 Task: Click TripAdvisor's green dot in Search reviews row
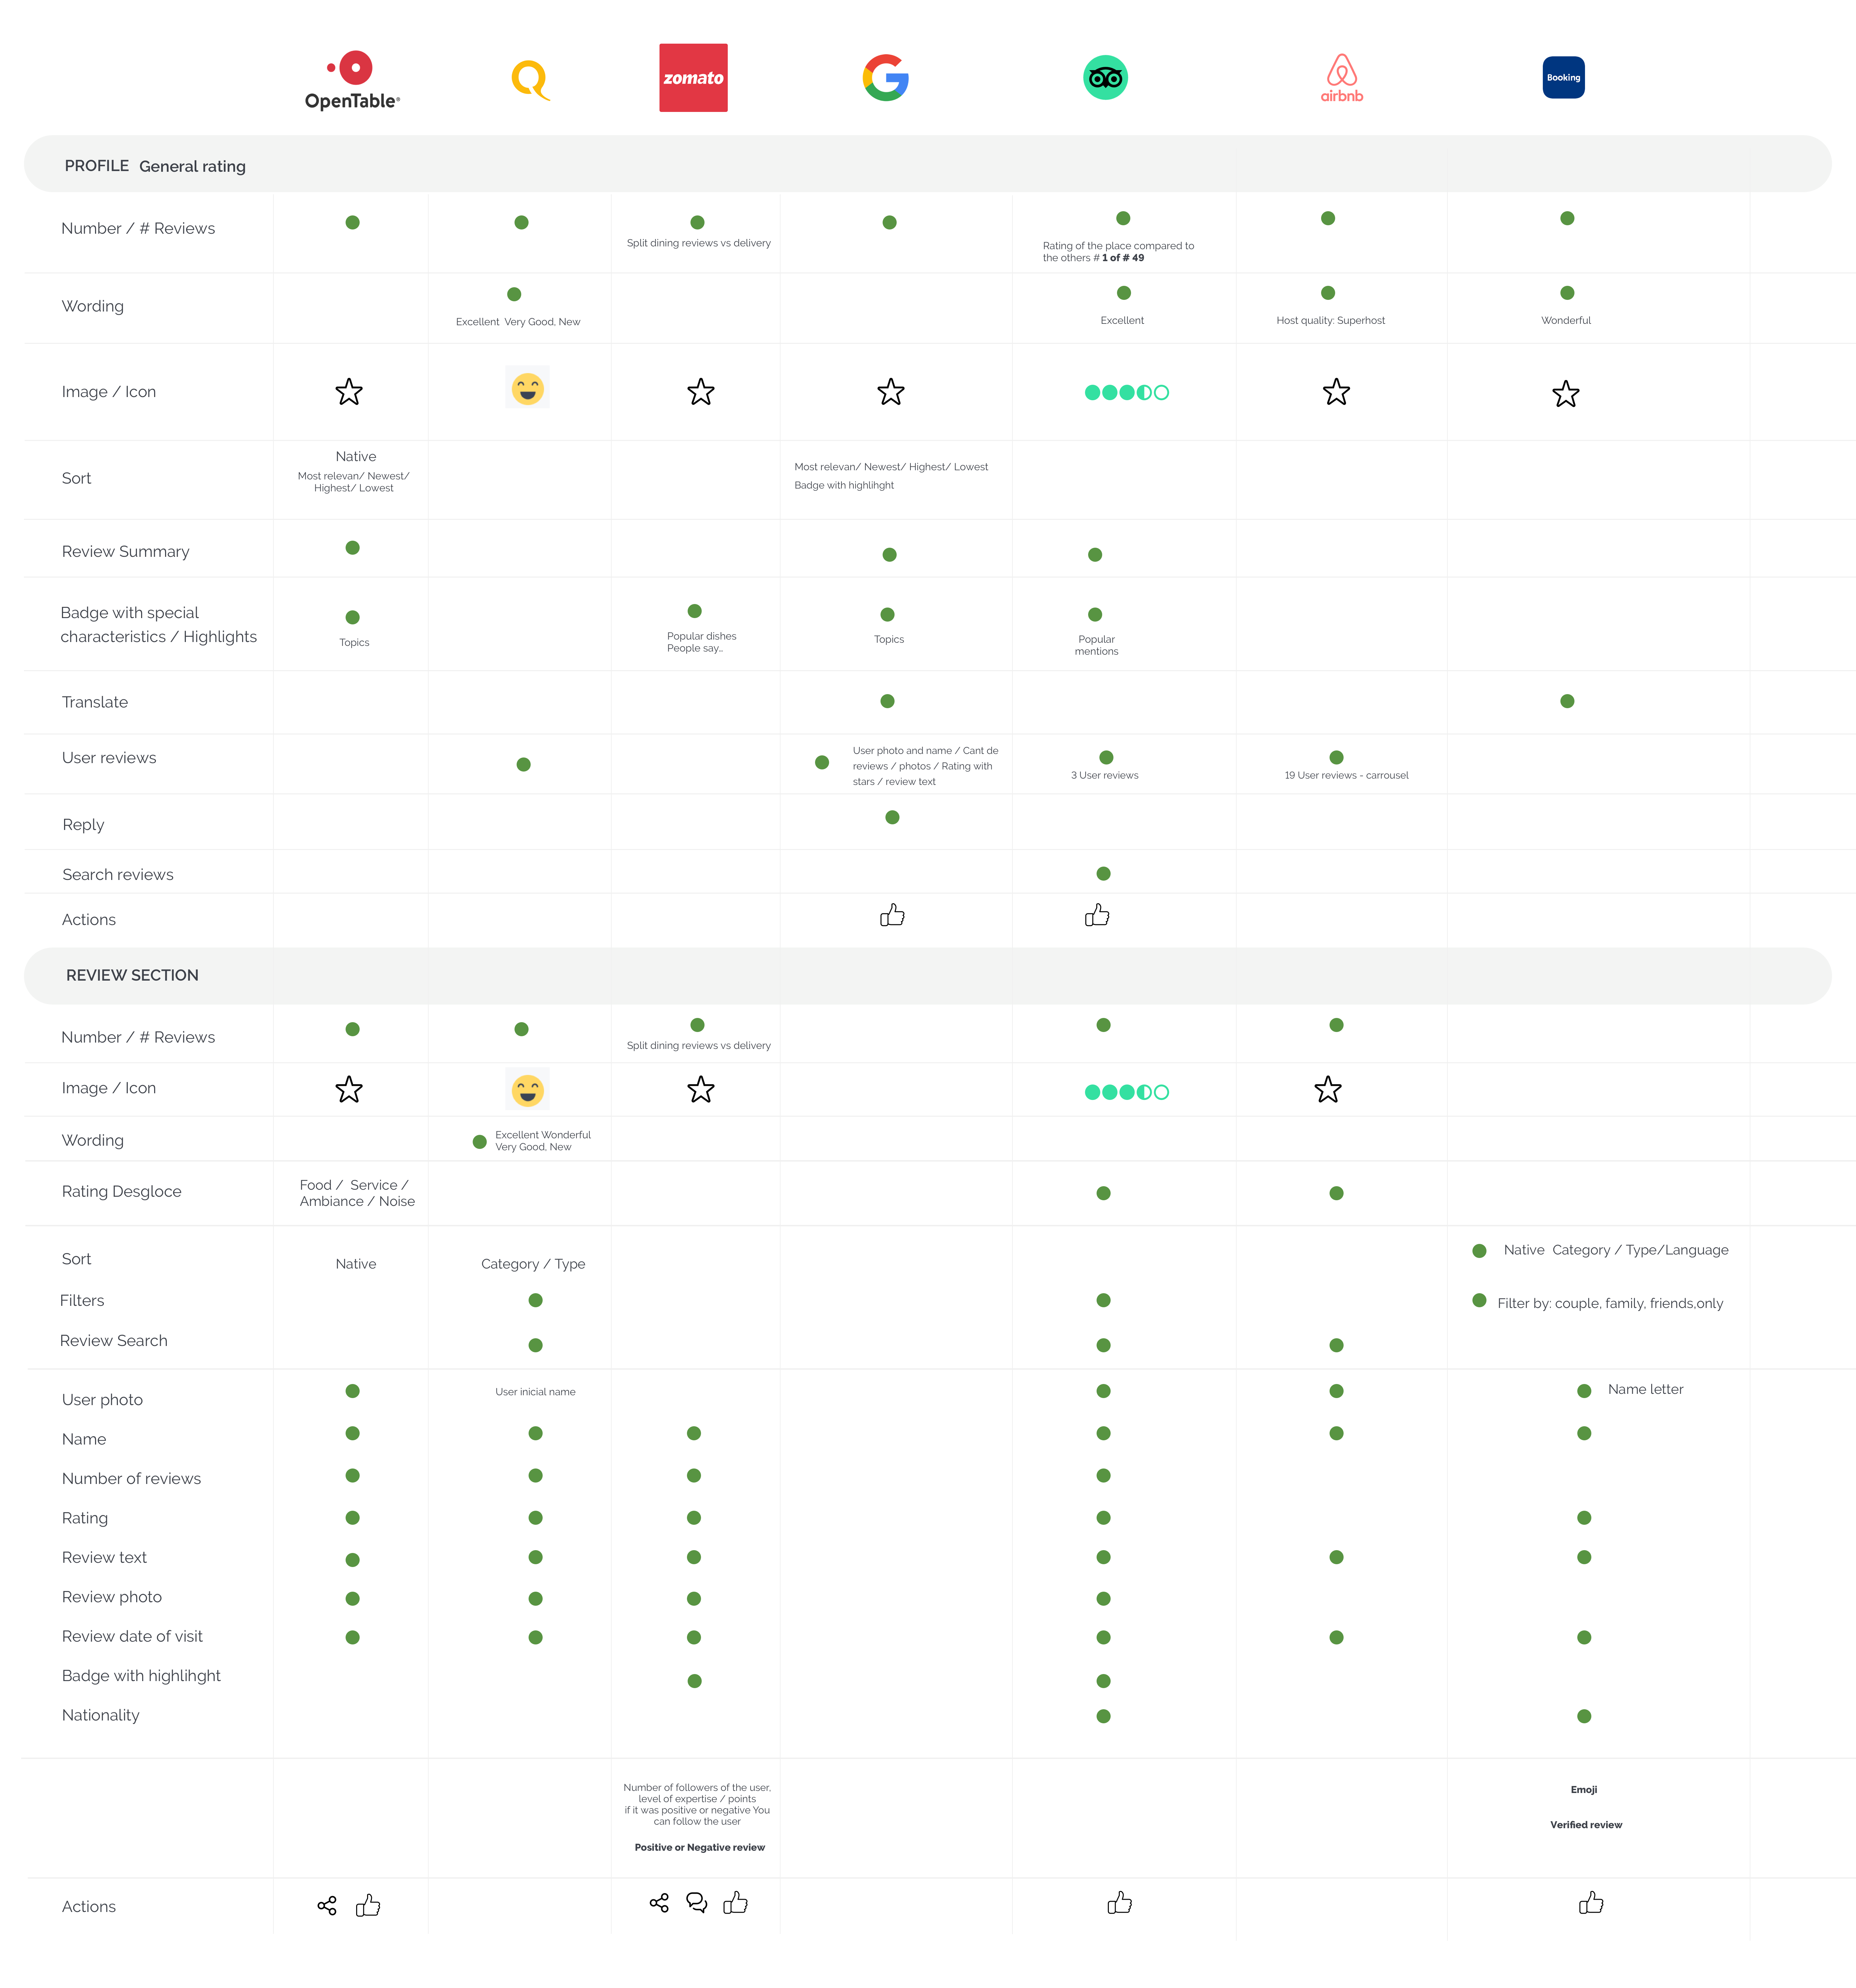point(1103,873)
